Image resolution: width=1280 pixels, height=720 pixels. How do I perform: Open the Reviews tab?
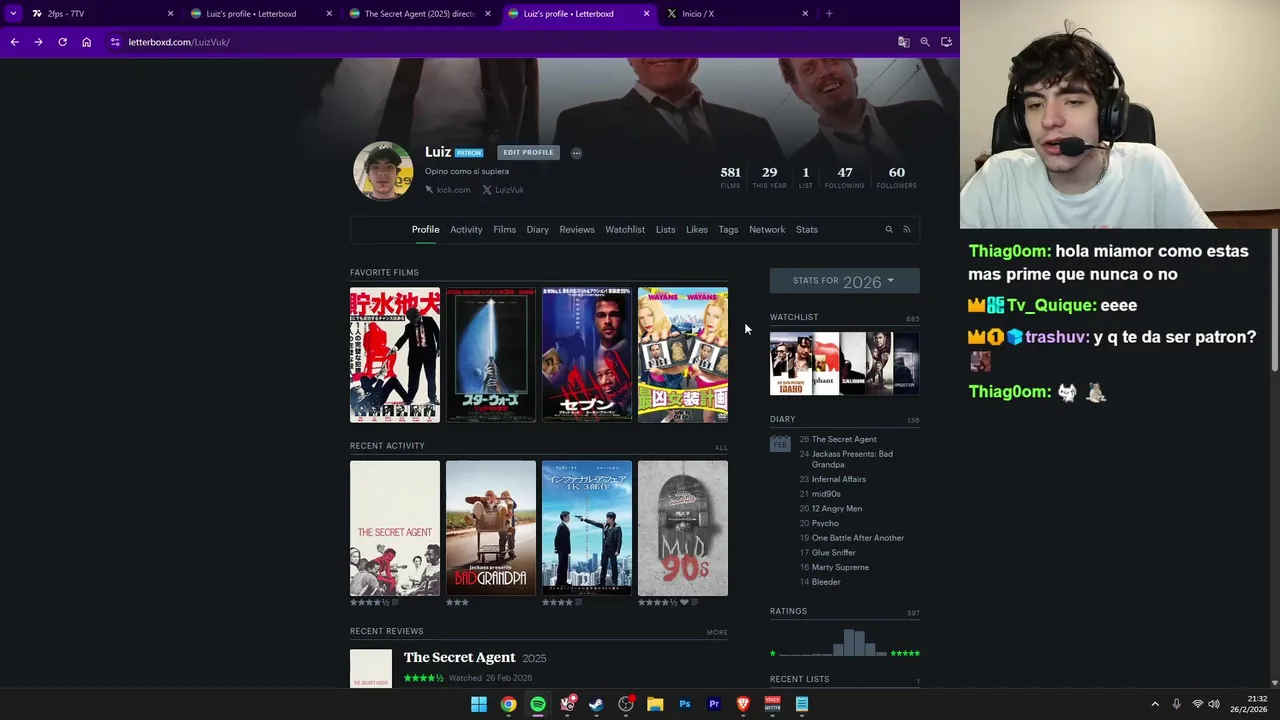click(577, 230)
